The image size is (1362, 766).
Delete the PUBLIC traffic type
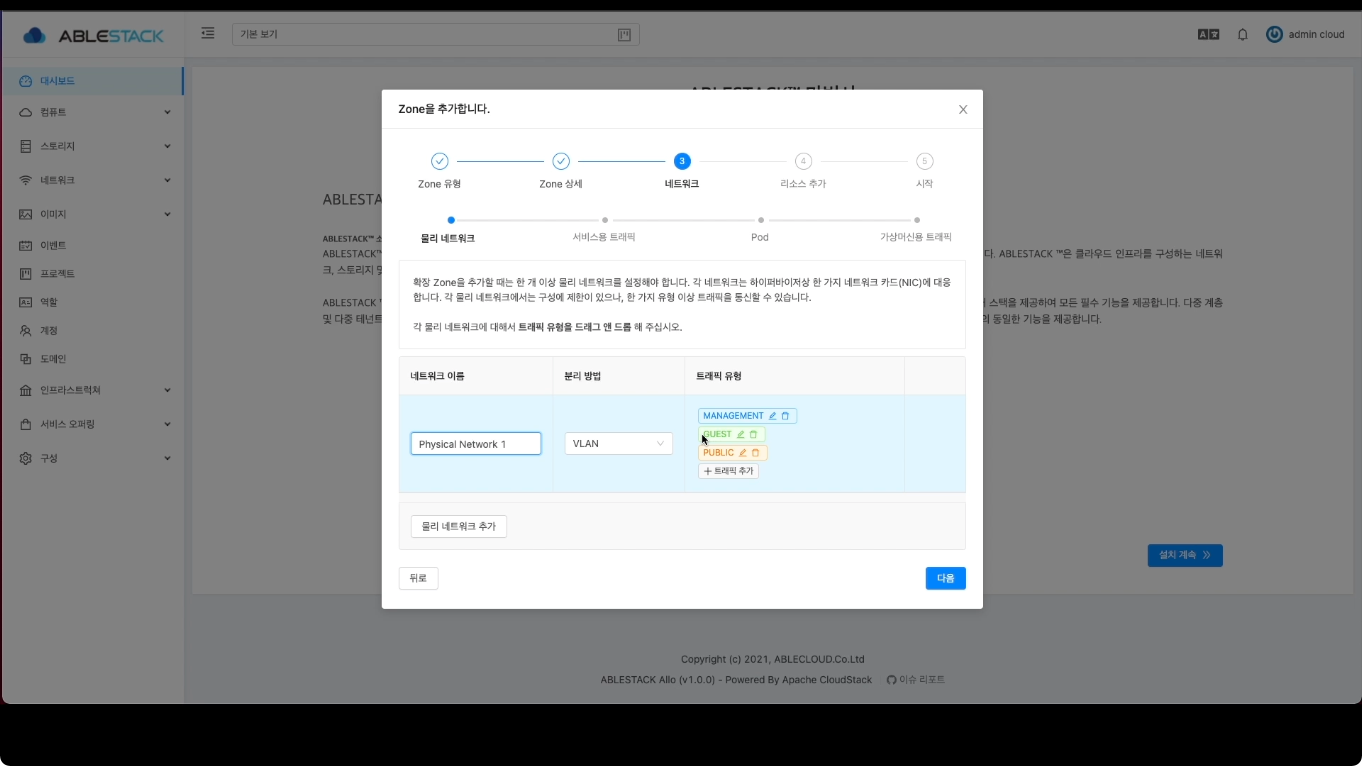click(755, 453)
